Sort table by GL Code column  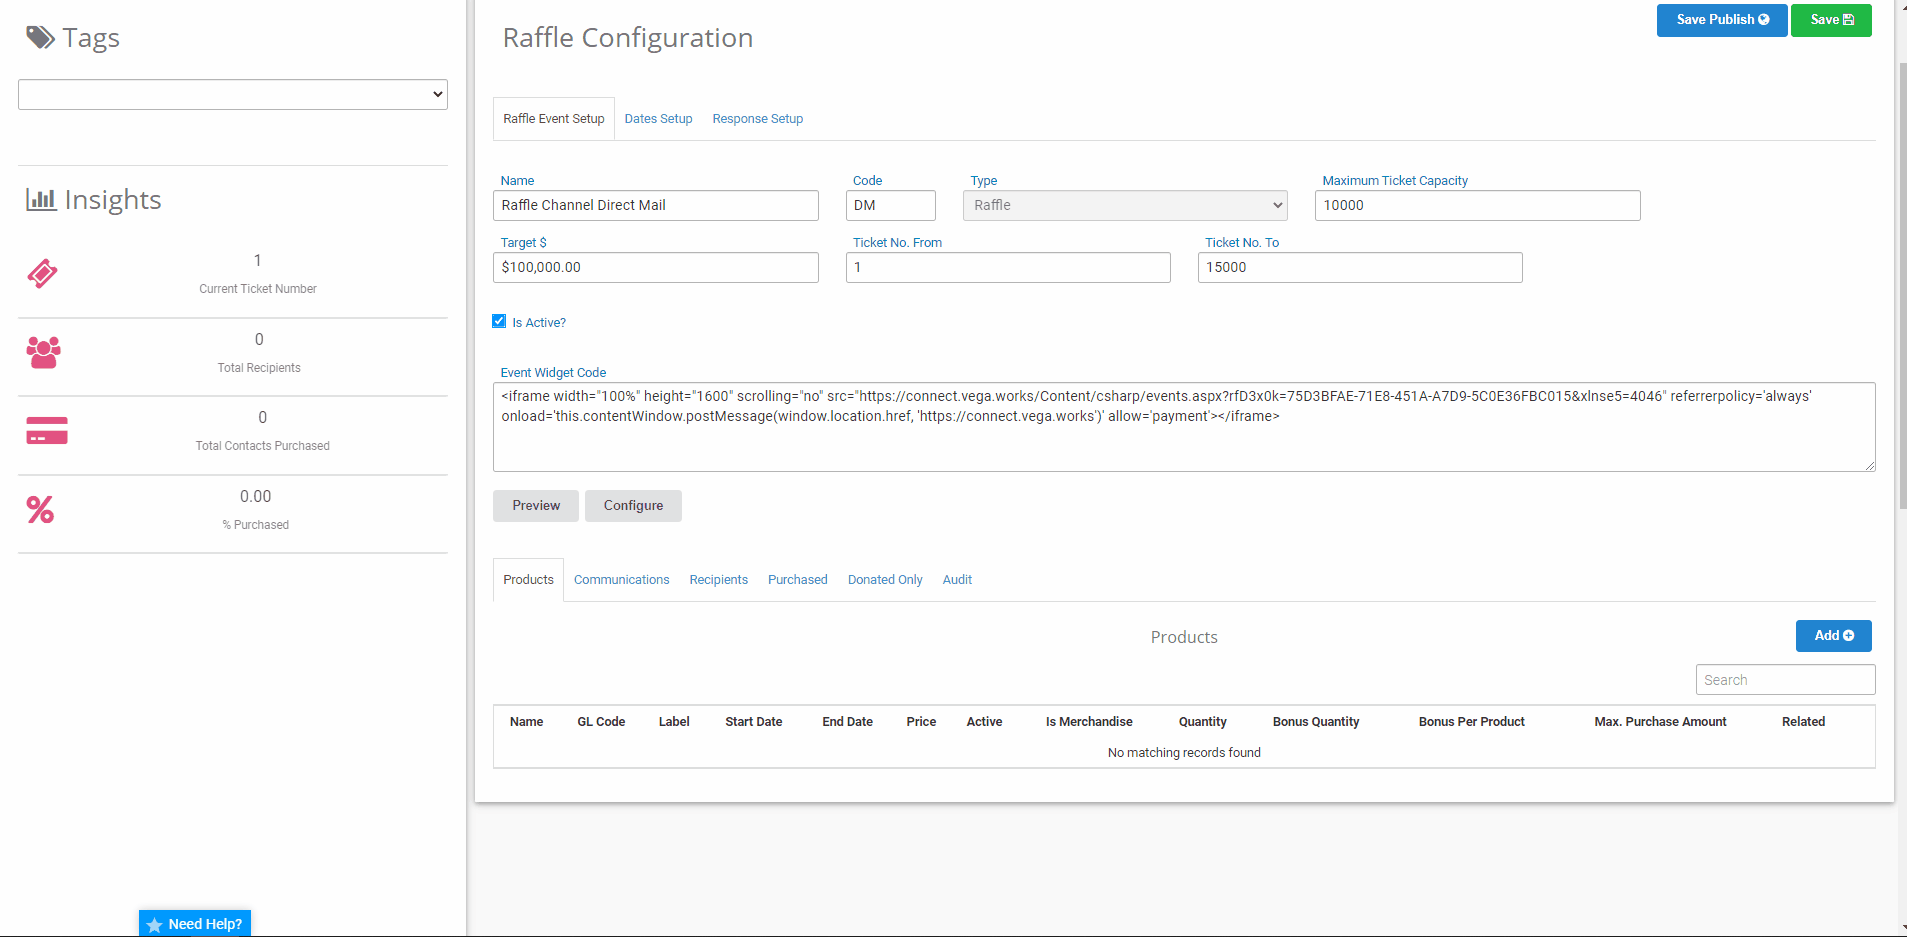601,722
